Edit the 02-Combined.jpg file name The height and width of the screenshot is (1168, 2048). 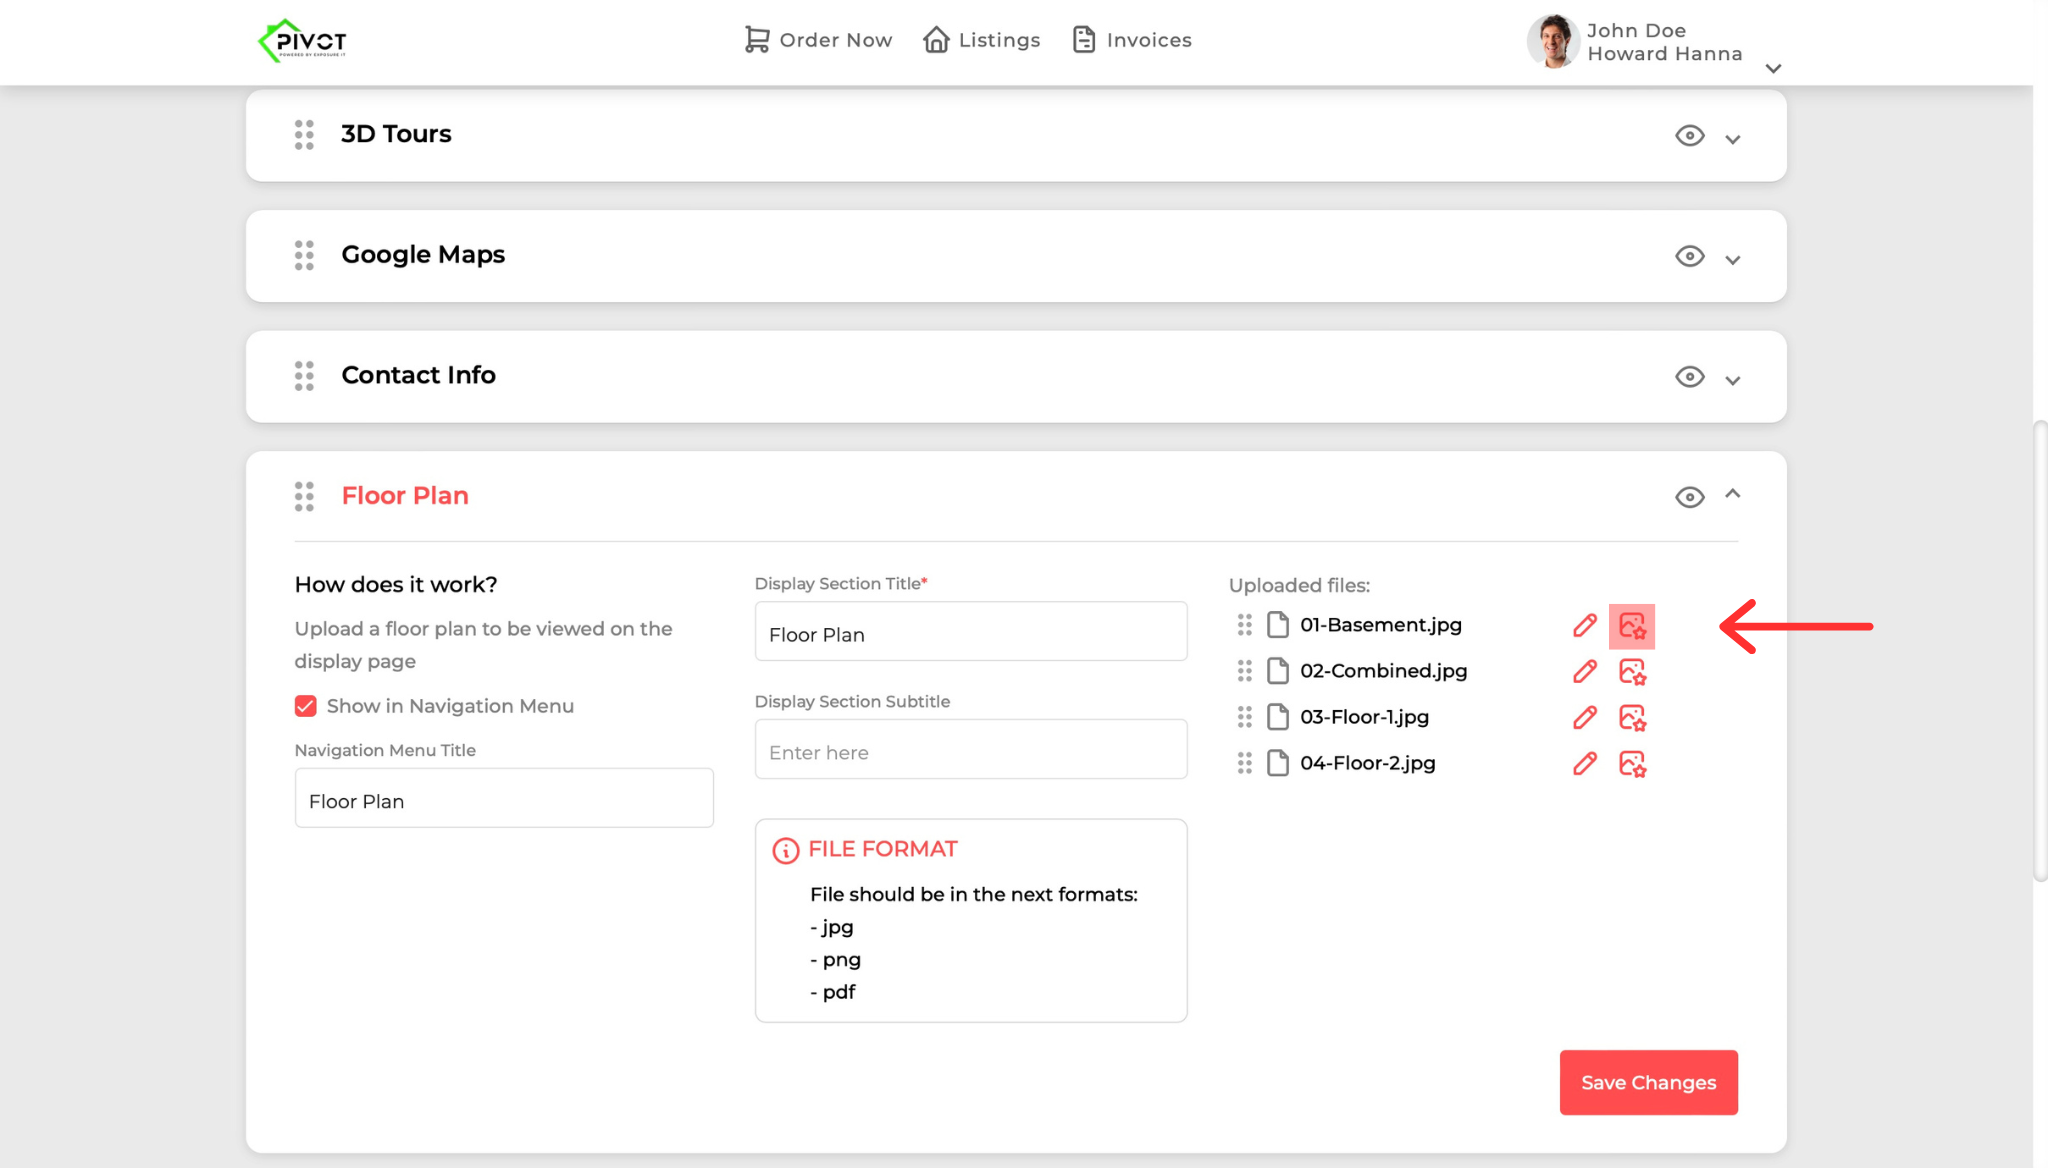[1585, 672]
